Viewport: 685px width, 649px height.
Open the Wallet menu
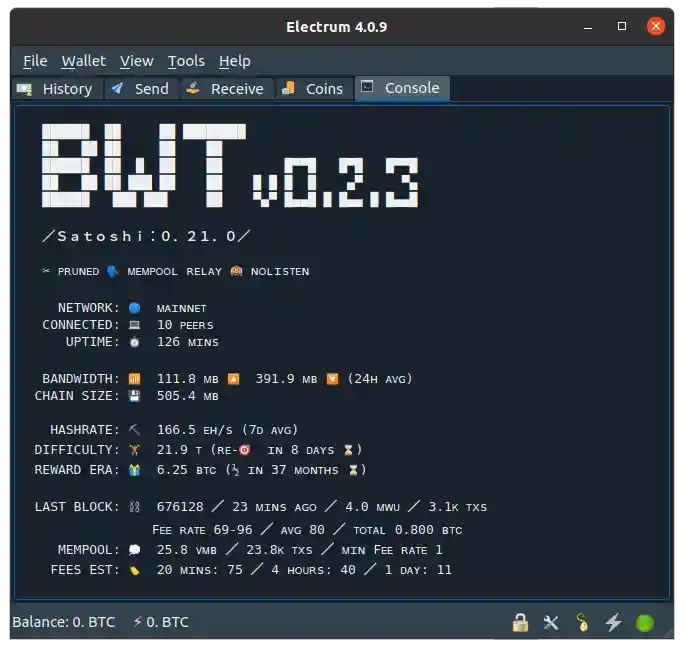(x=83, y=61)
